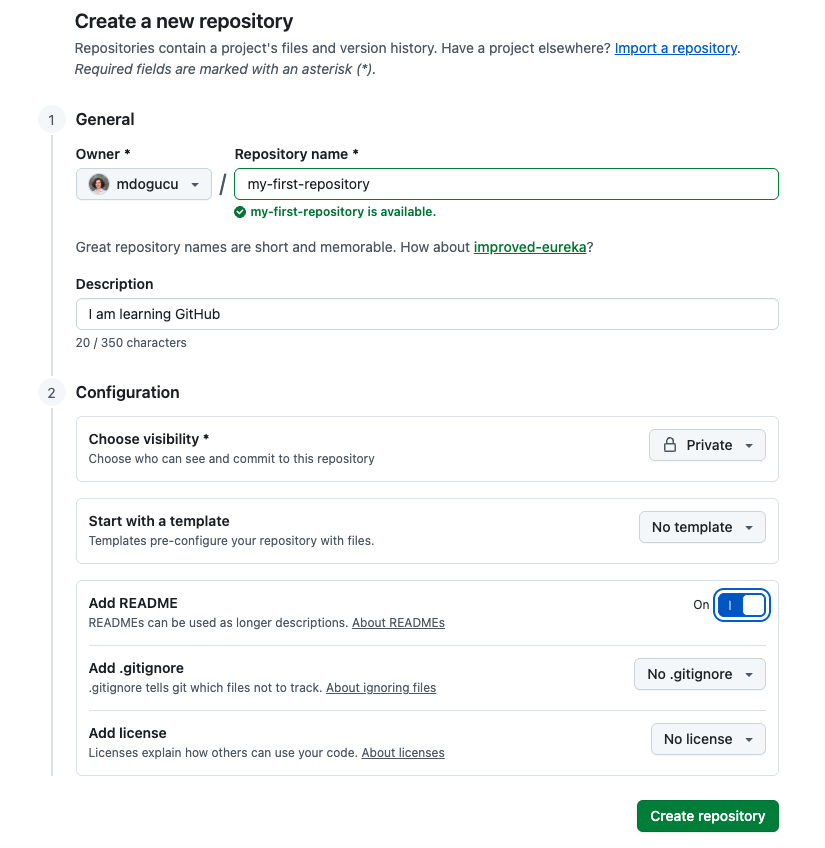Open the Choose visibility dropdown
This screenshot has height=848, width=825.
coord(707,444)
